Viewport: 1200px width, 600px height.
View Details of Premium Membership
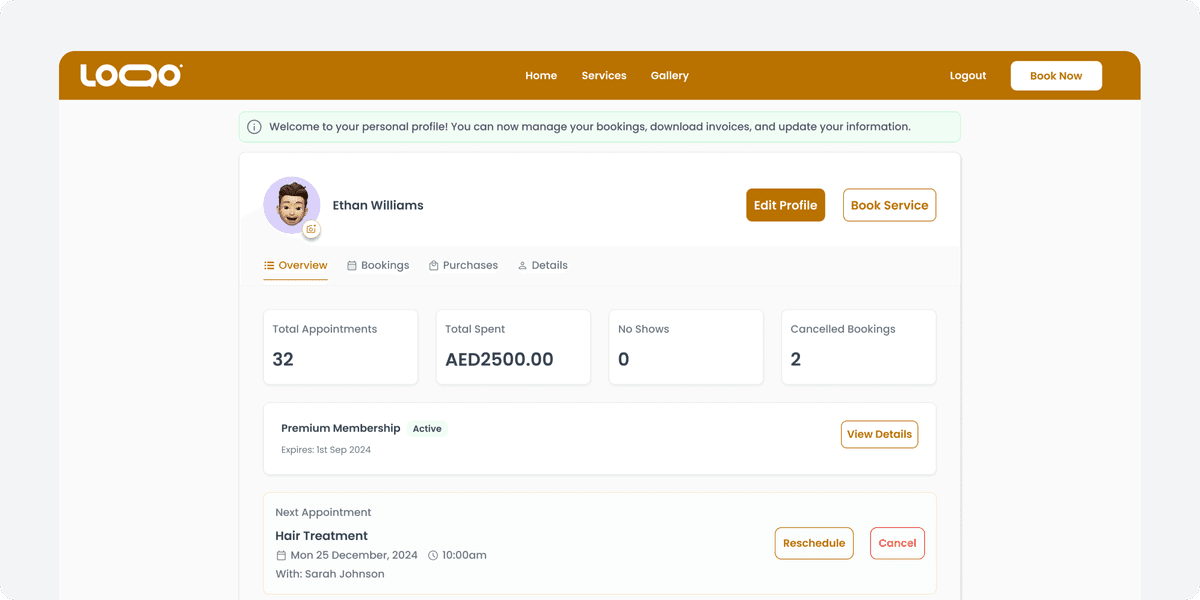point(879,434)
